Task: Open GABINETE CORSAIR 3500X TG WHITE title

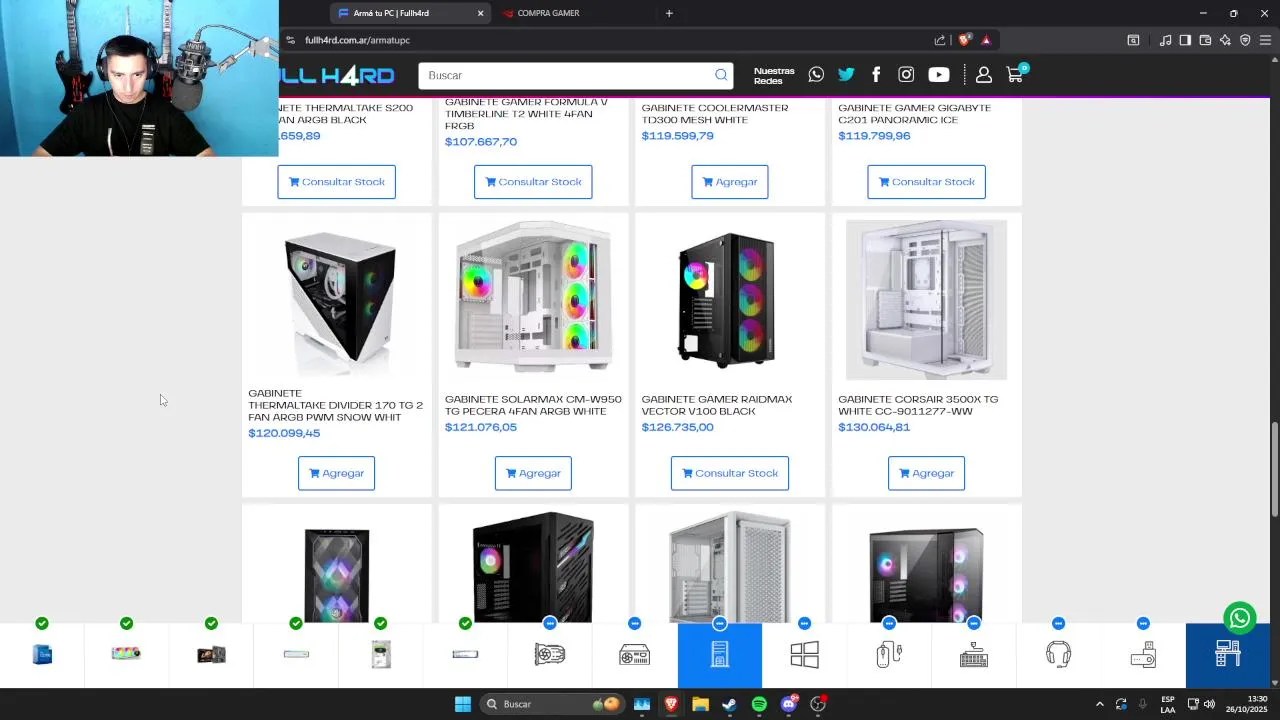Action: coord(918,405)
